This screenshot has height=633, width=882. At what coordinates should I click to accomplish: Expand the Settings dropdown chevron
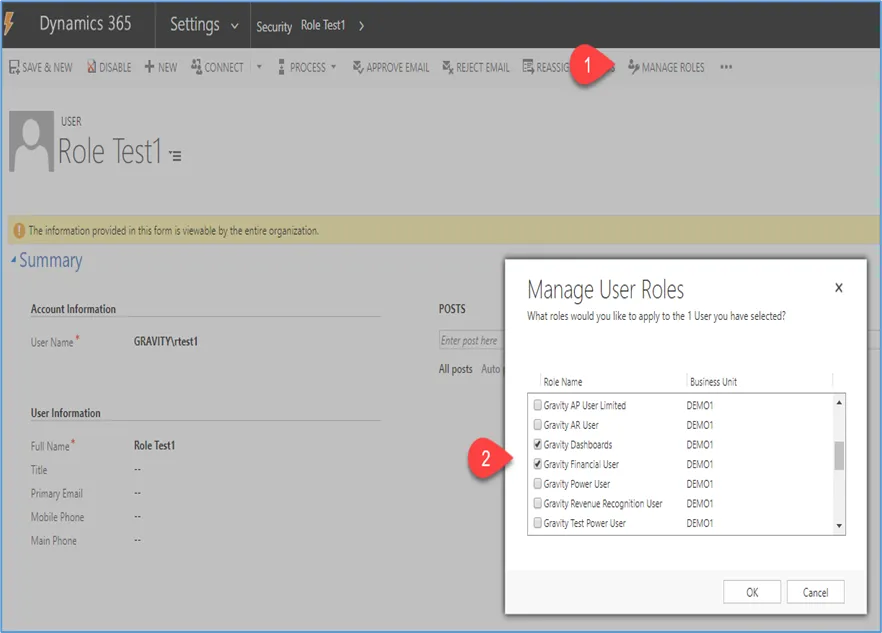[x=235, y=26]
